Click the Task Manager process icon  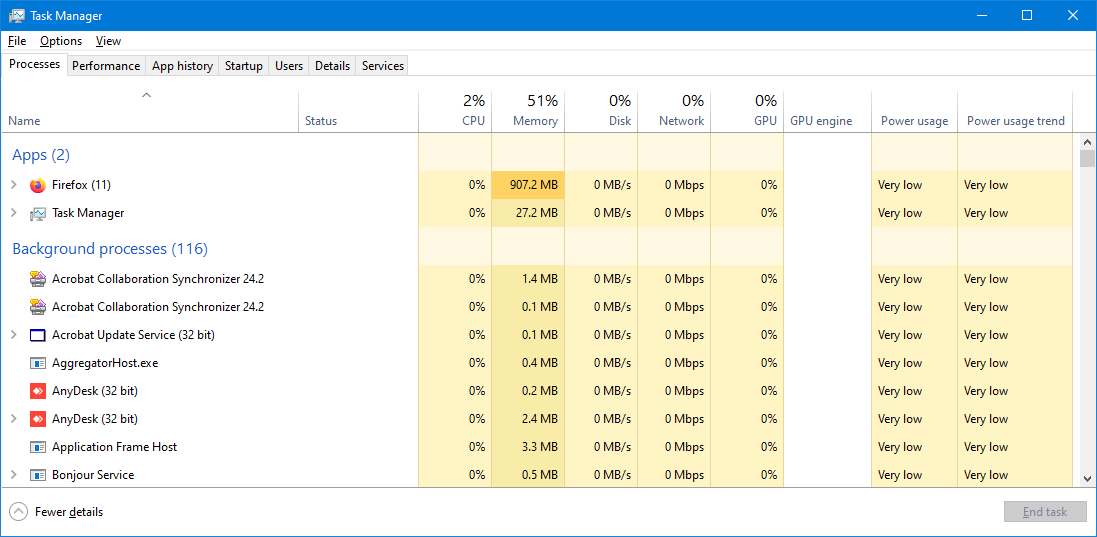(x=38, y=213)
